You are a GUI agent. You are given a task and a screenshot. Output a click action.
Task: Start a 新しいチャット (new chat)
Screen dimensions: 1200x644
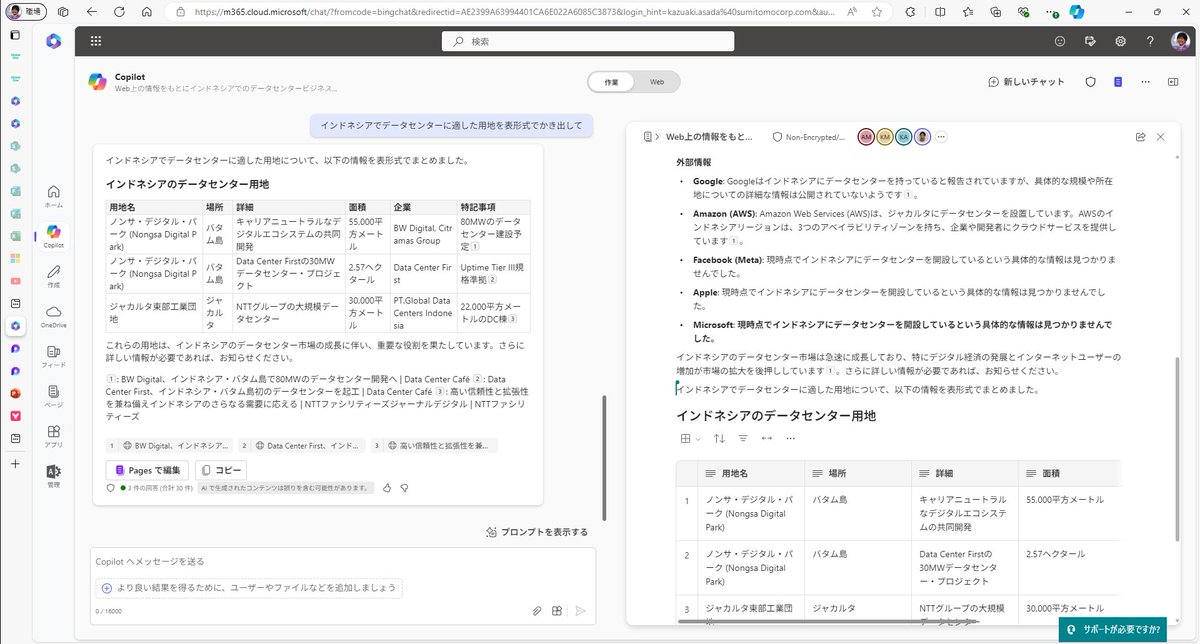(x=1026, y=82)
